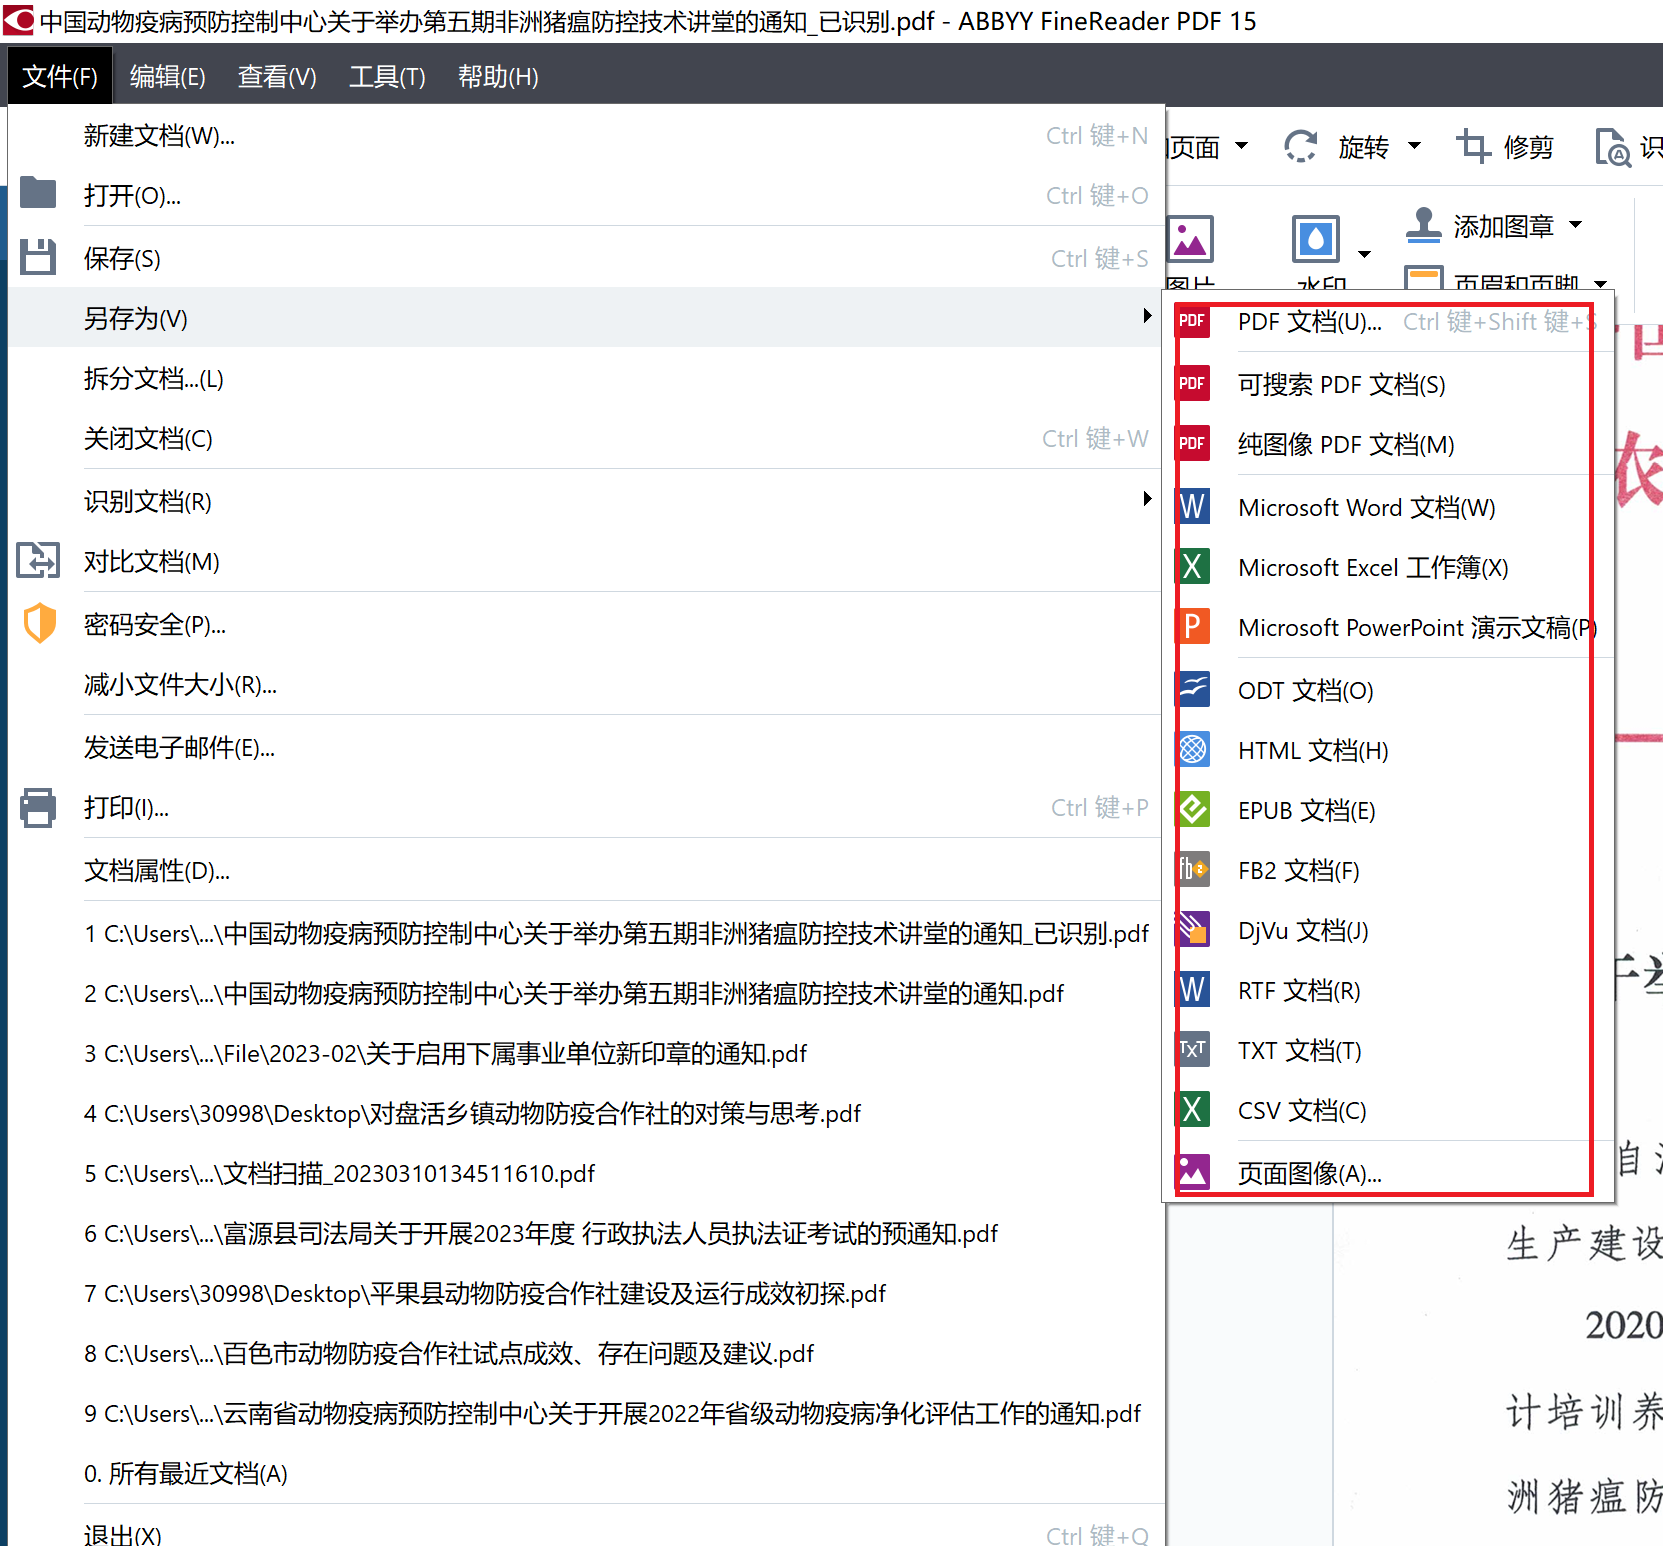Open the watermark dropdown arrow
The width and height of the screenshot is (1663, 1546).
pyautogui.click(x=1364, y=254)
